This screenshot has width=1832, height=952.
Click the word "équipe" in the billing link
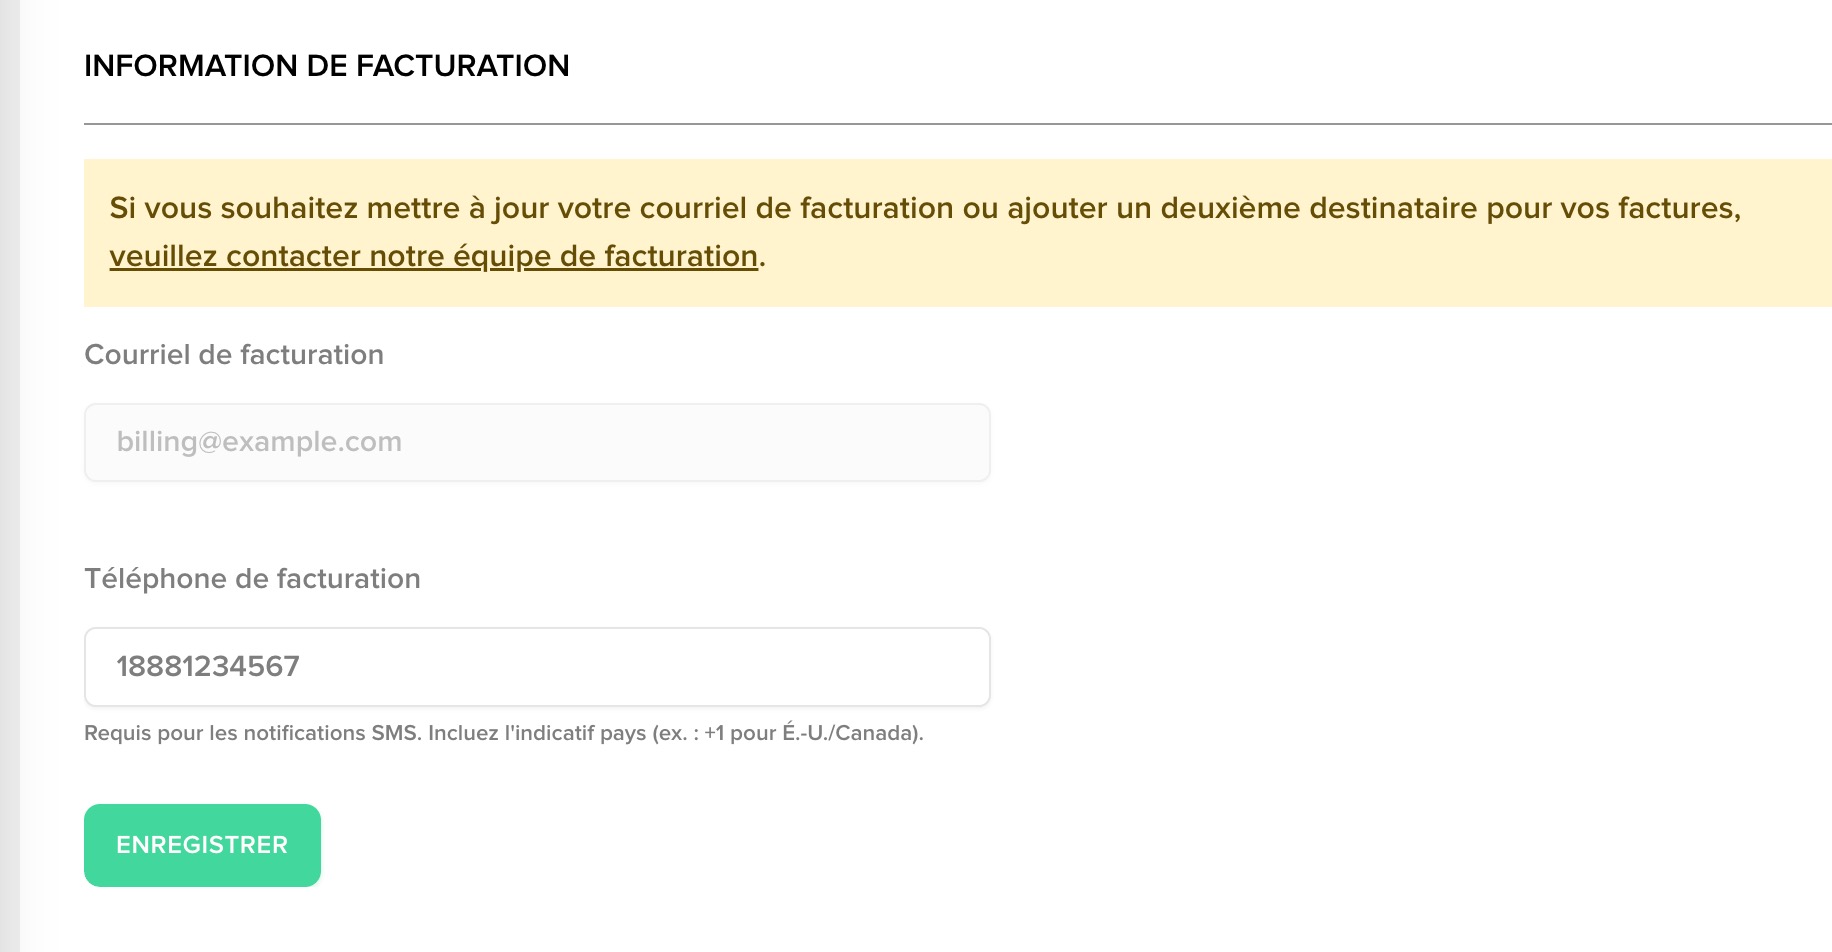[501, 257]
